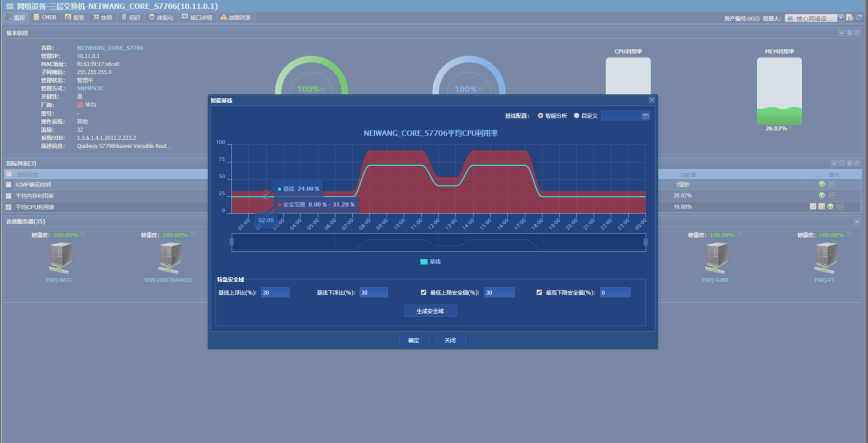Grab the left handle of chart zoom slider
Viewport: 868px width, 443px height.
coord(231,242)
